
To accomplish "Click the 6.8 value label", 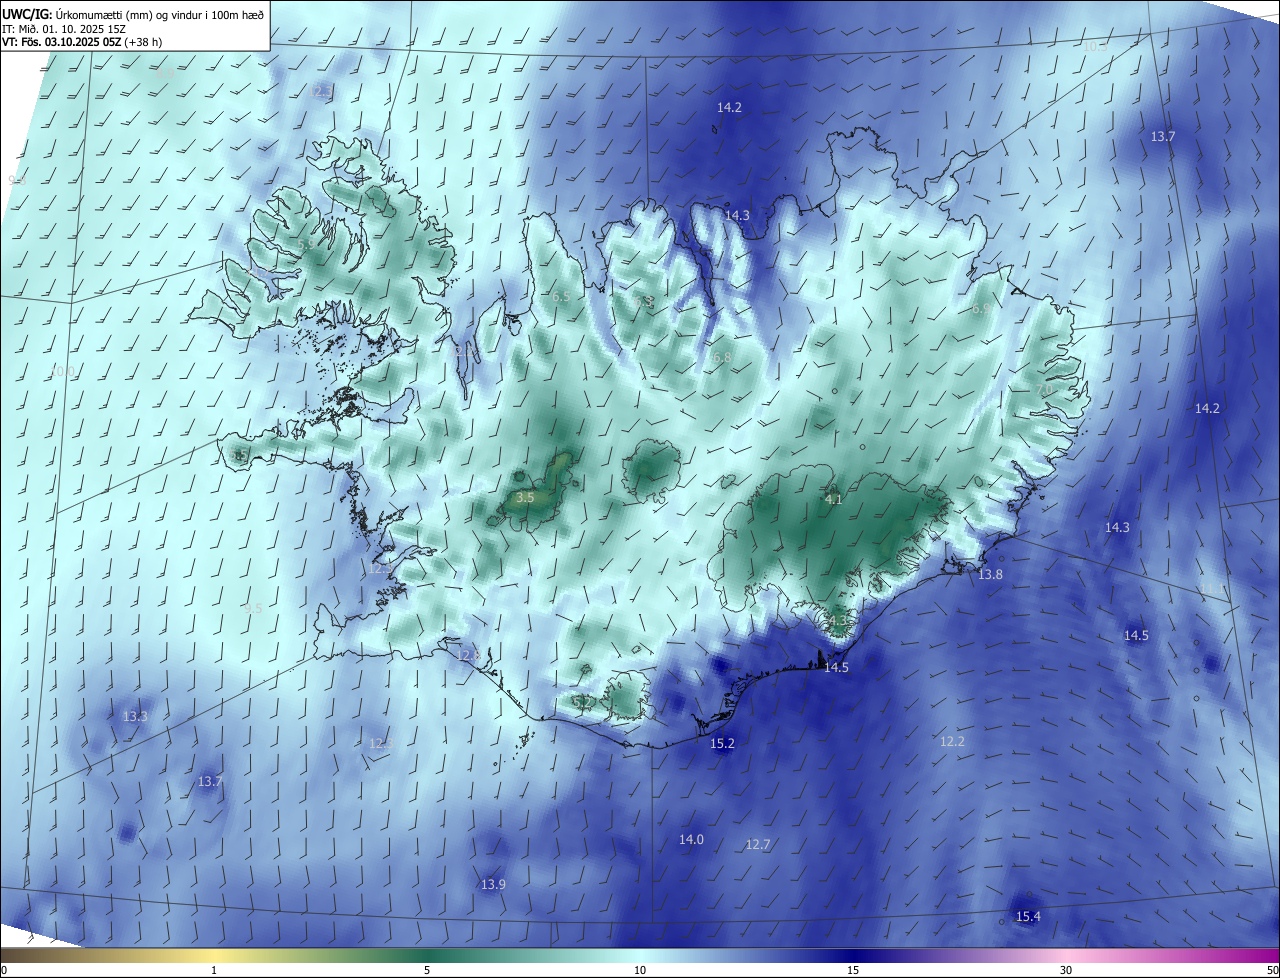I will 722,357.
